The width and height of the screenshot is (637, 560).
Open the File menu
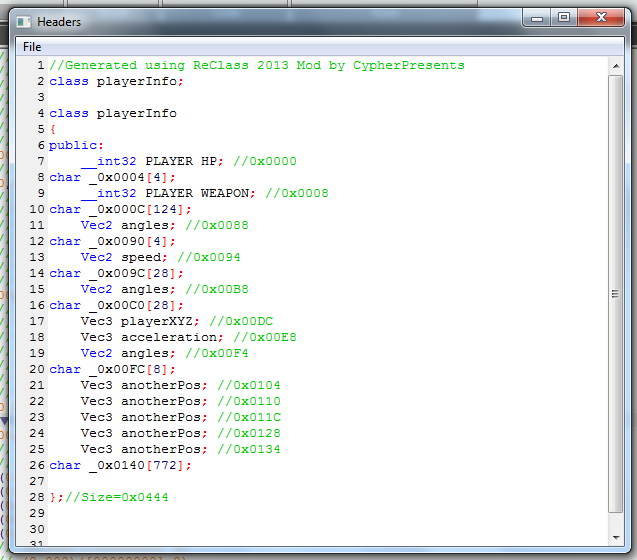(x=32, y=47)
